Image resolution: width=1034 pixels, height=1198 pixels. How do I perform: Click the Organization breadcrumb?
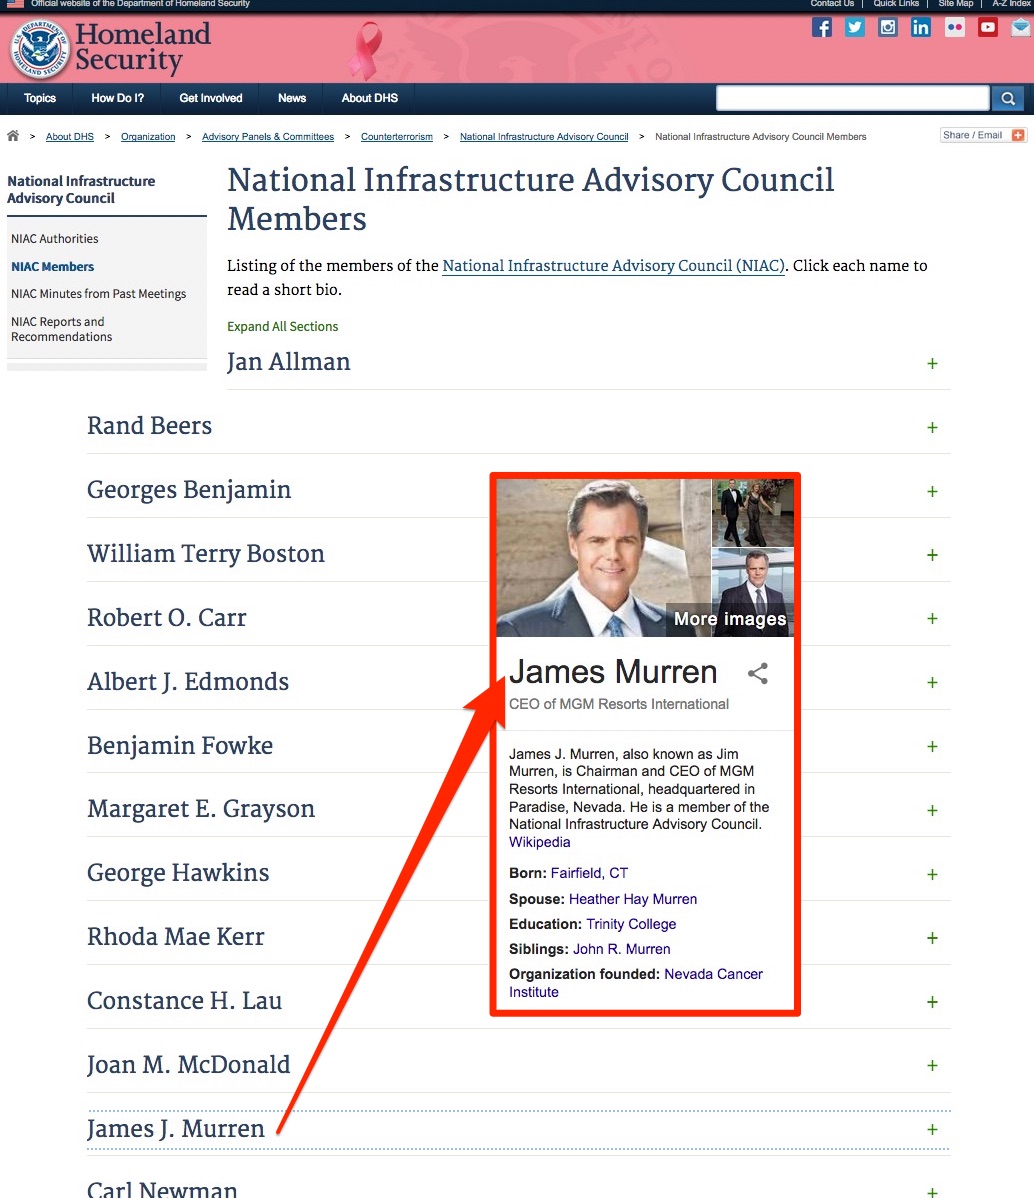(148, 137)
